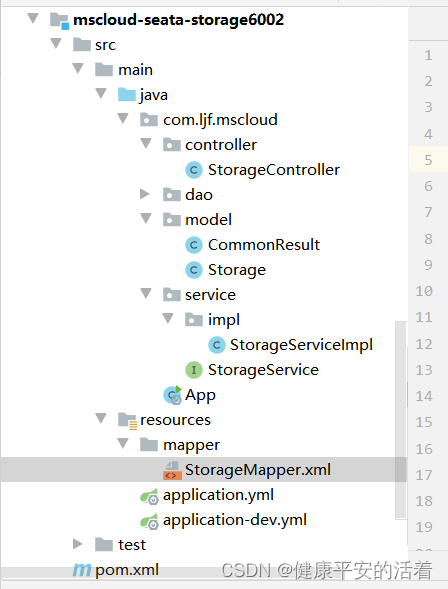Click the resources folder icon
Screen dimensions: 448x589
pyautogui.click(x=127, y=420)
